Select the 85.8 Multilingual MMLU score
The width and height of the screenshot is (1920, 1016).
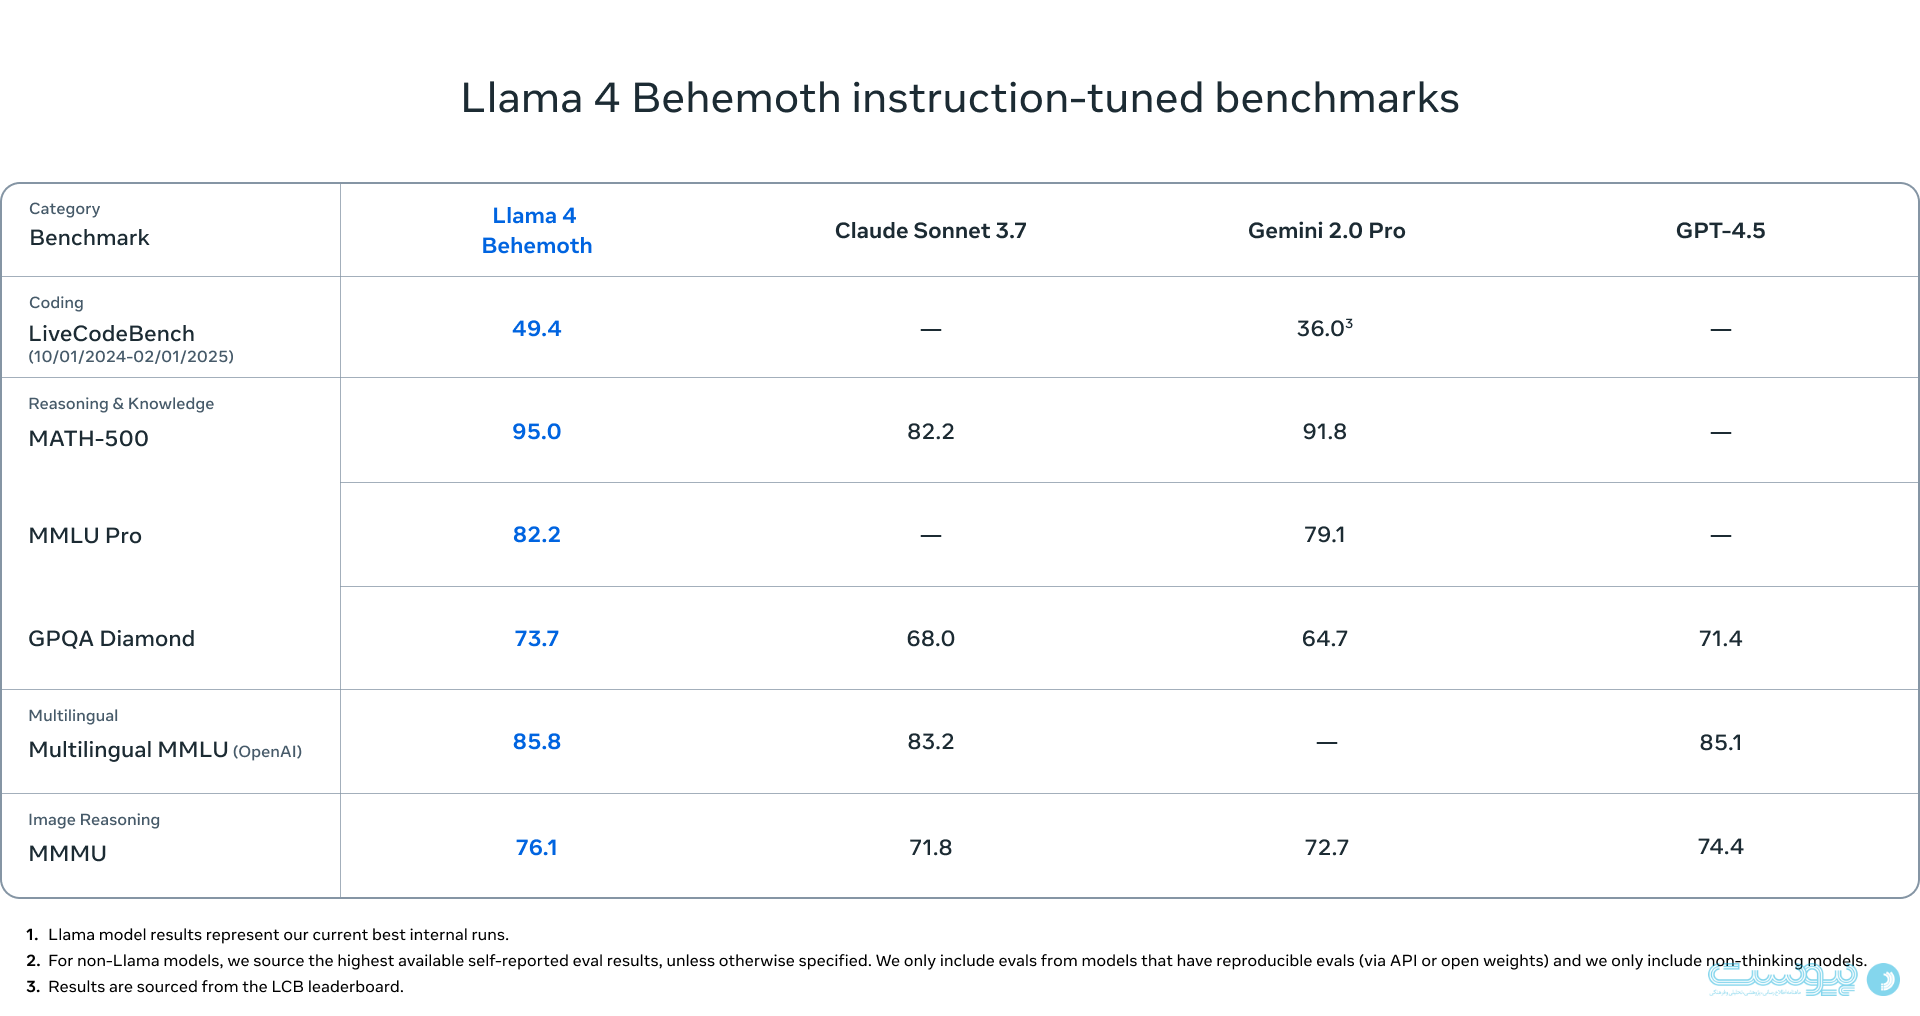[537, 742]
